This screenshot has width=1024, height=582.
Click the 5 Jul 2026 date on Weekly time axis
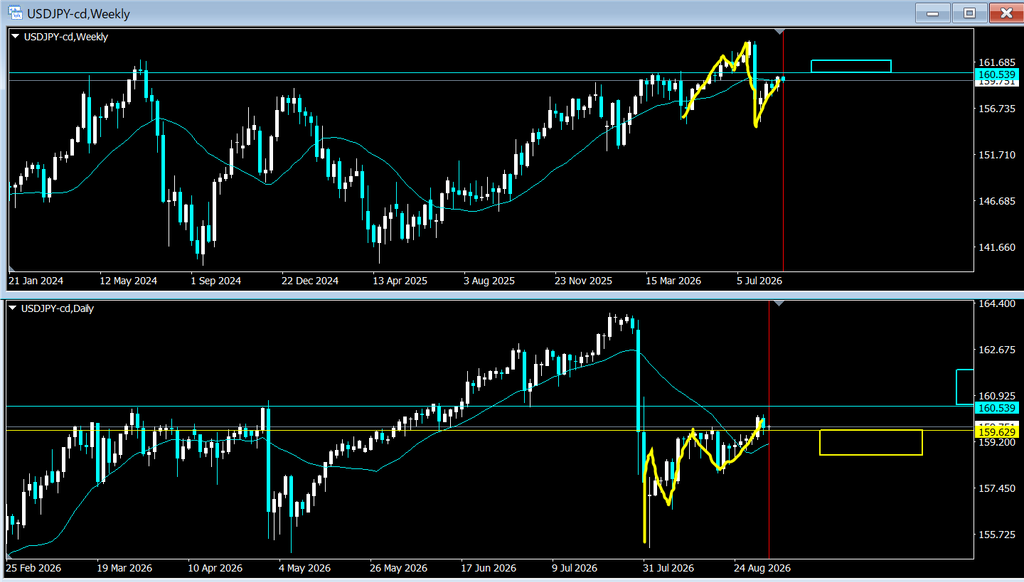coord(759,281)
